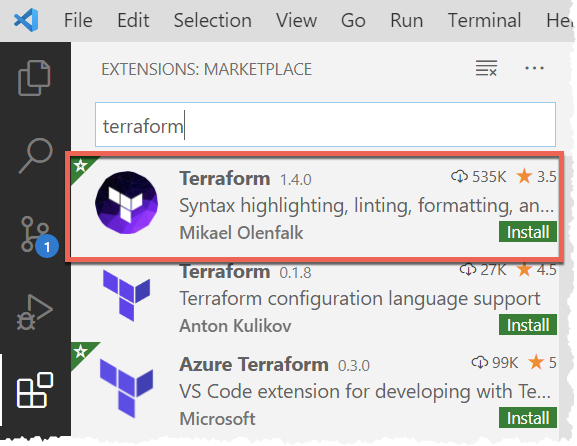577x446 pixels.
Task: Install Azure Terraform by Microsoft
Action: pos(528,418)
